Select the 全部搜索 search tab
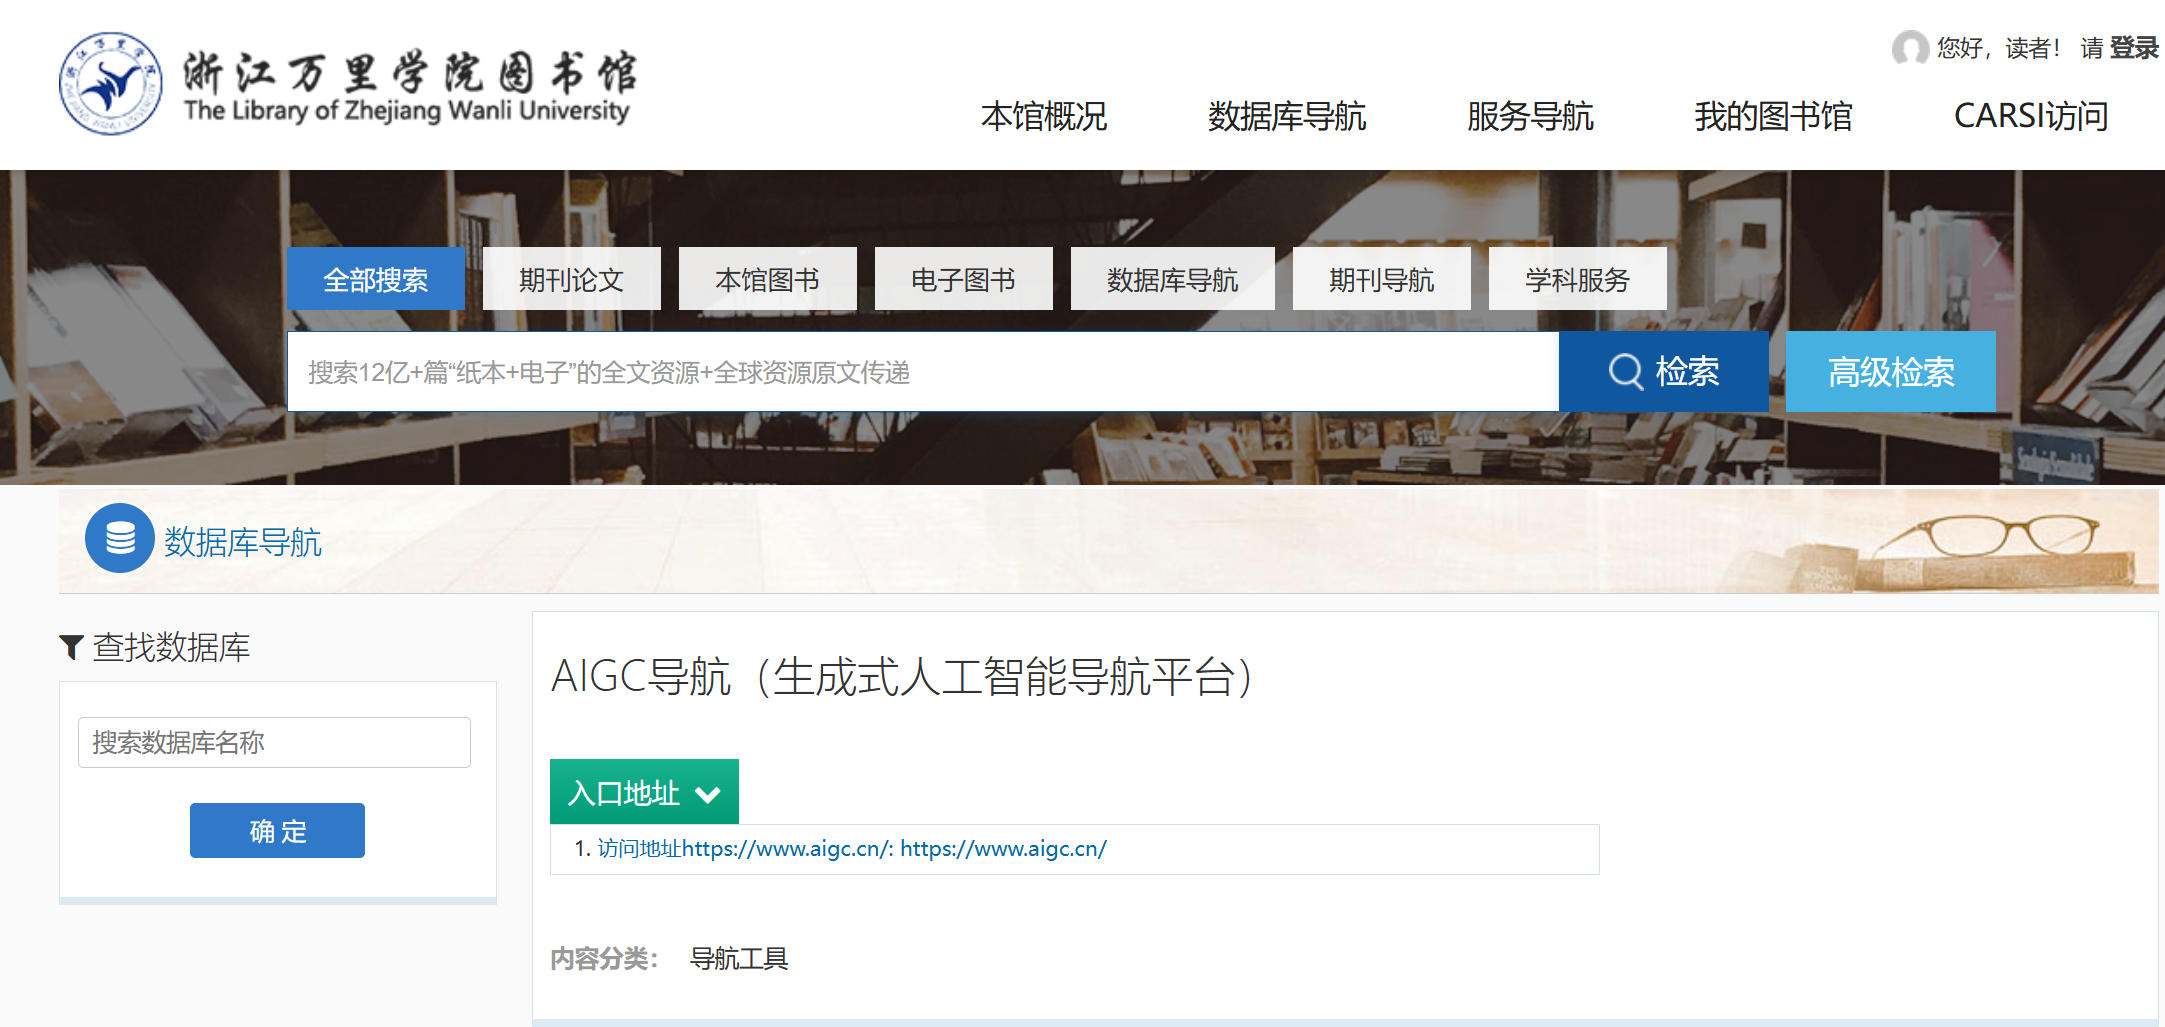Viewport: 2165px width, 1027px height. [x=375, y=279]
